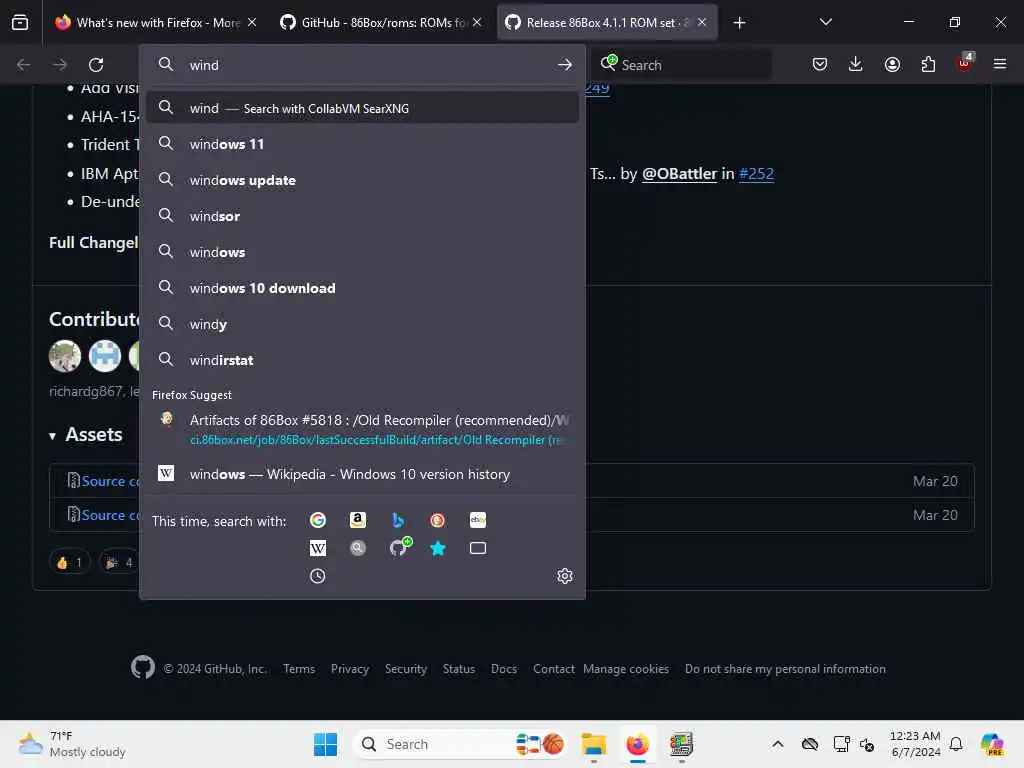The height and width of the screenshot is (768, 1024).
Task: Open the Downloads panel
Action: tap(856, 64)
